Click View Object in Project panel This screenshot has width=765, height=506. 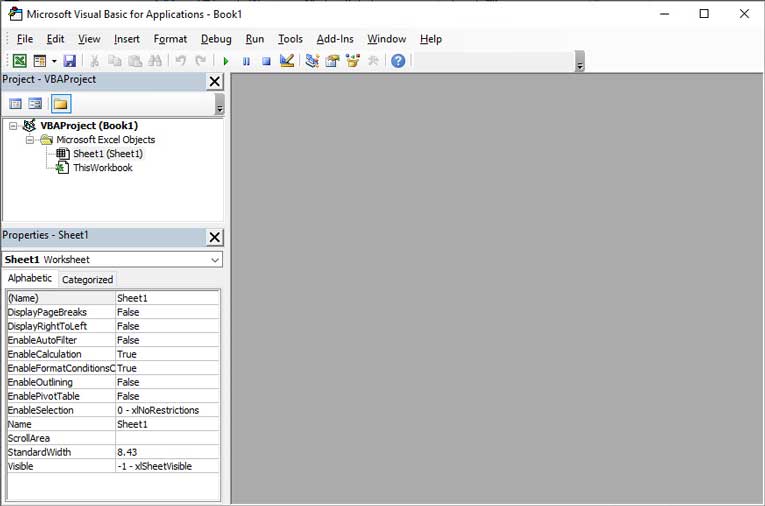coord(35,104)
